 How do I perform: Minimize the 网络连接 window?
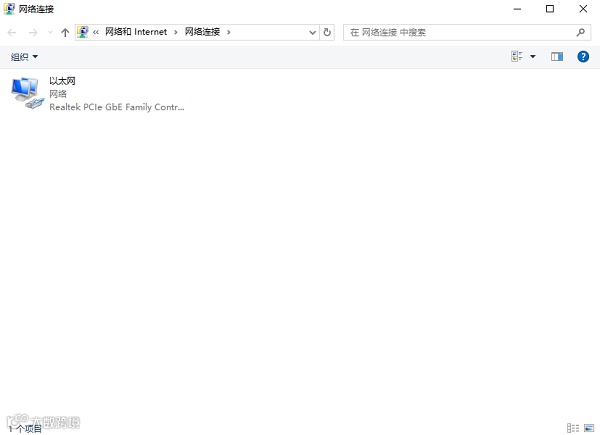517,9
